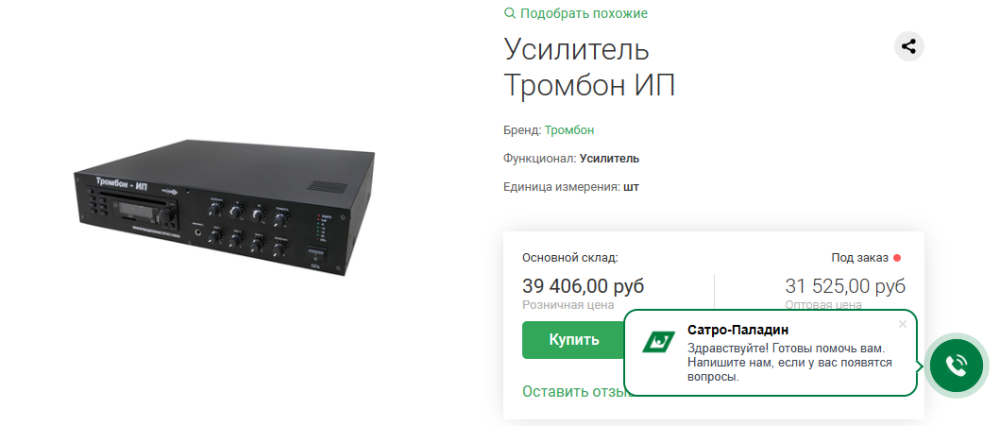Open the Тромбон brand link
This screenshot has width=1000, height=426.
[x=570, y=130]
